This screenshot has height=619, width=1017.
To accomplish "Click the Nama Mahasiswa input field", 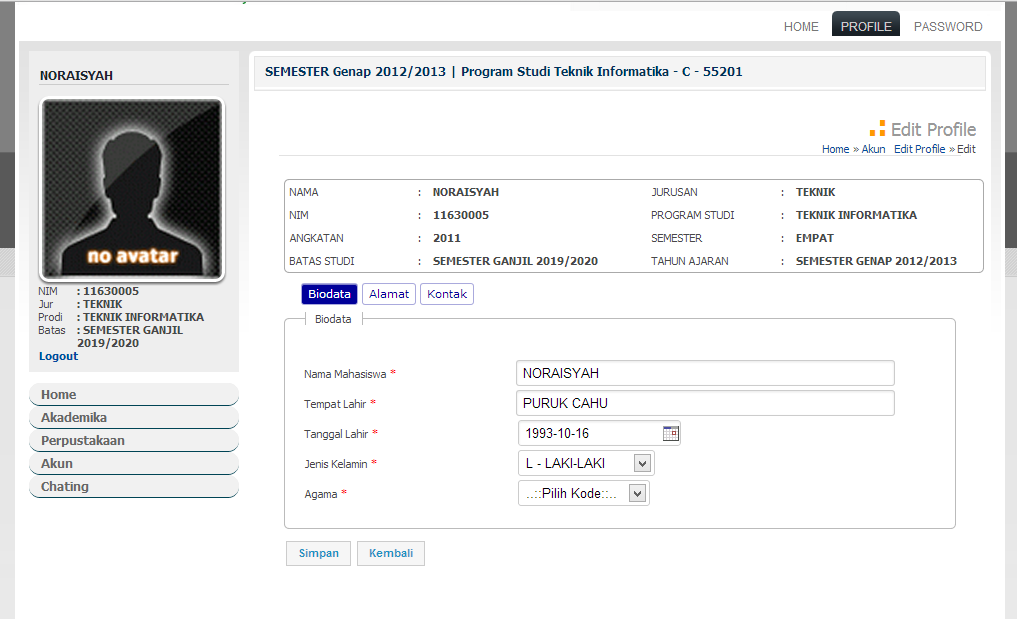I will pos(705,373).
